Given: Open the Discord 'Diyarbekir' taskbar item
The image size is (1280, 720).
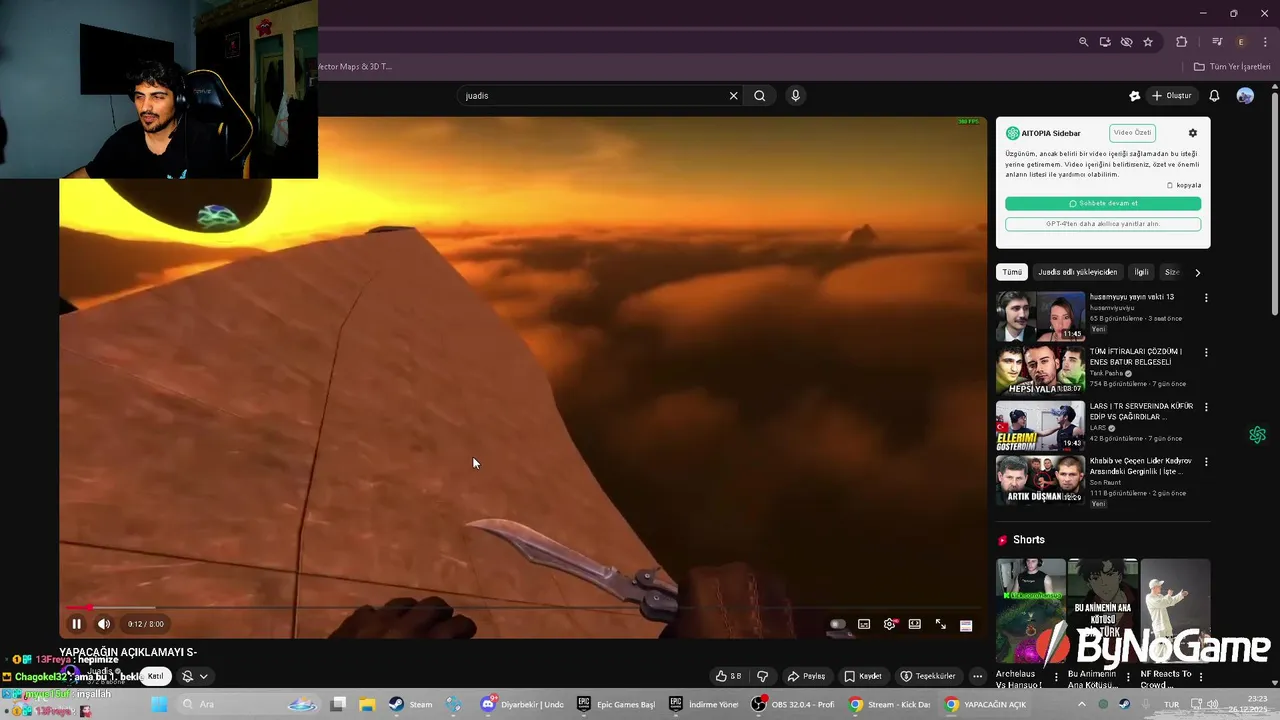Looking at the screenshot, I should (x=522, y=704).
